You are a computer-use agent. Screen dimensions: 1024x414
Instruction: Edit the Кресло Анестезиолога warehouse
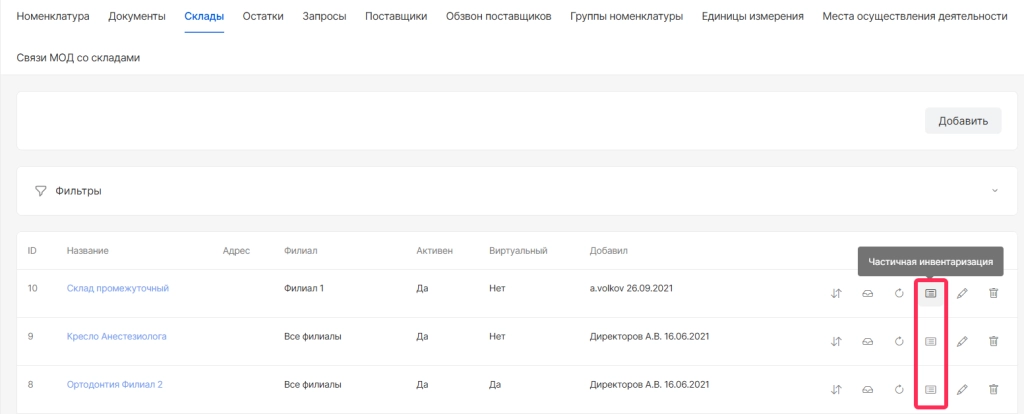tap(962, 341)
